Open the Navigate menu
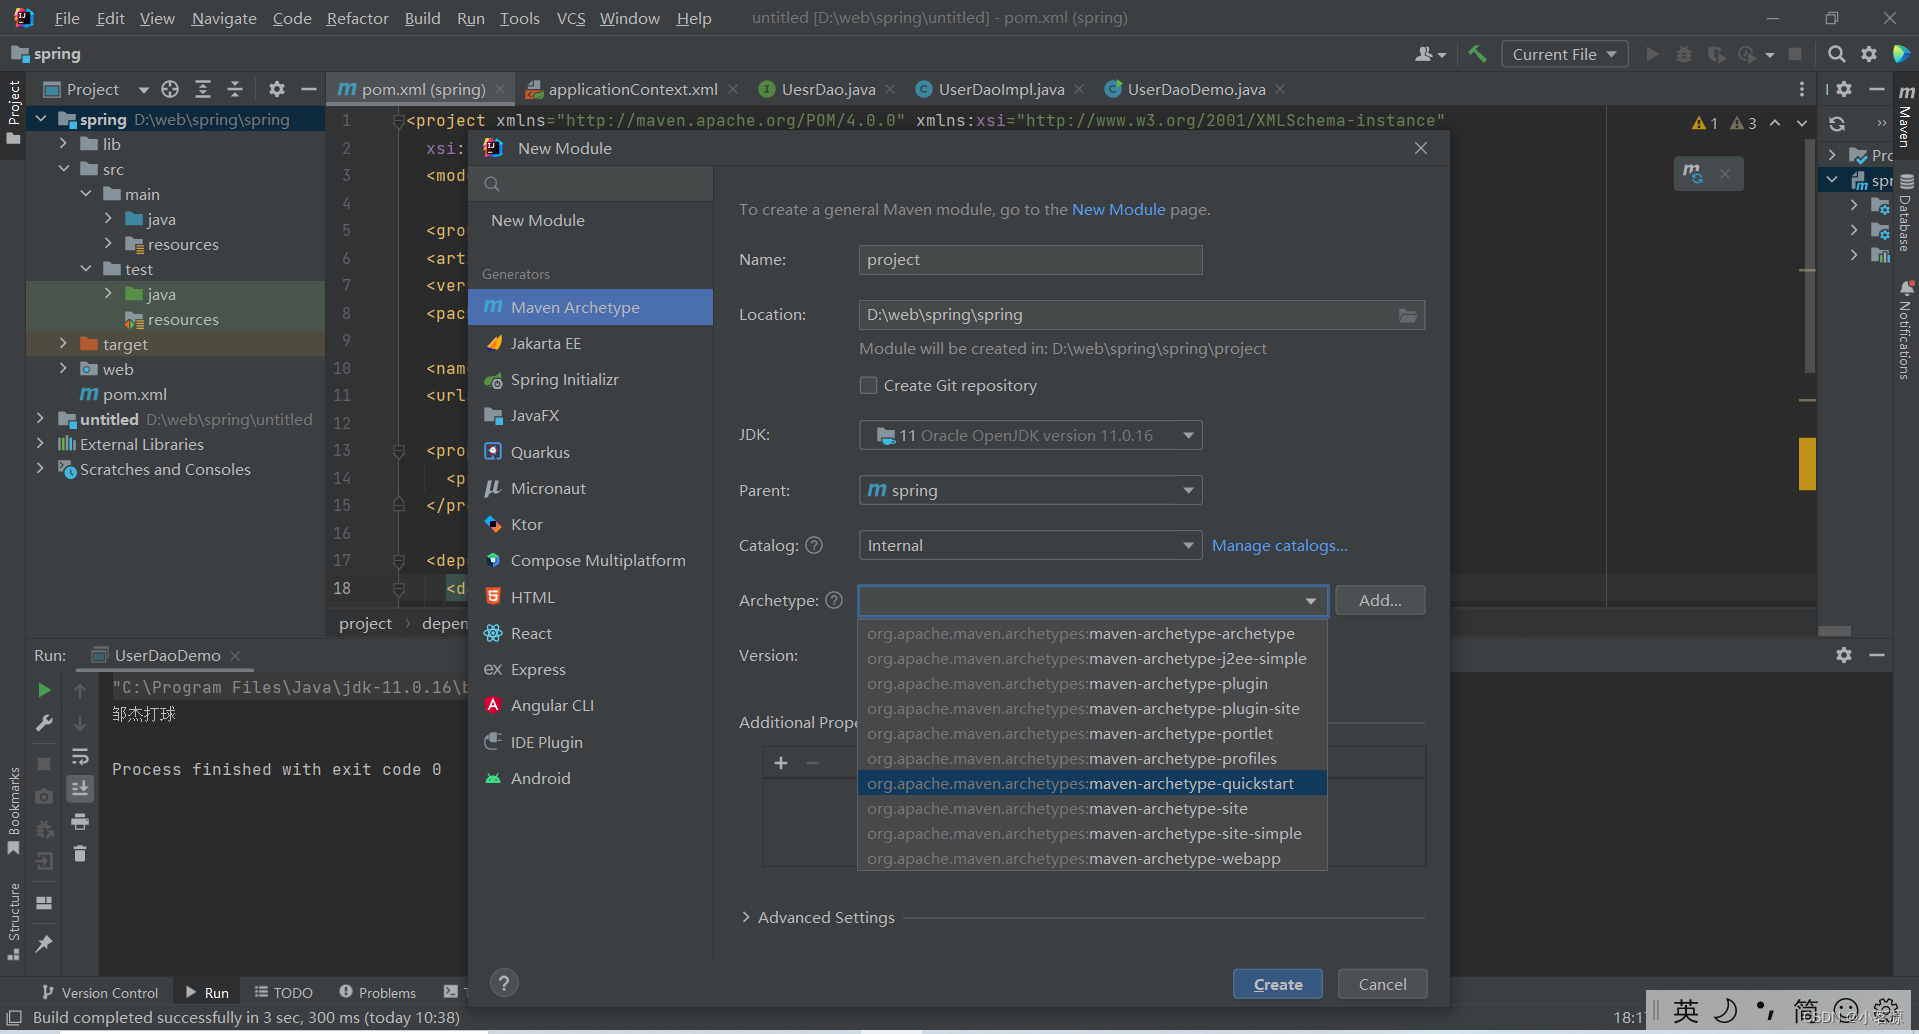Screen dimensions: 1919x1034 224,18
